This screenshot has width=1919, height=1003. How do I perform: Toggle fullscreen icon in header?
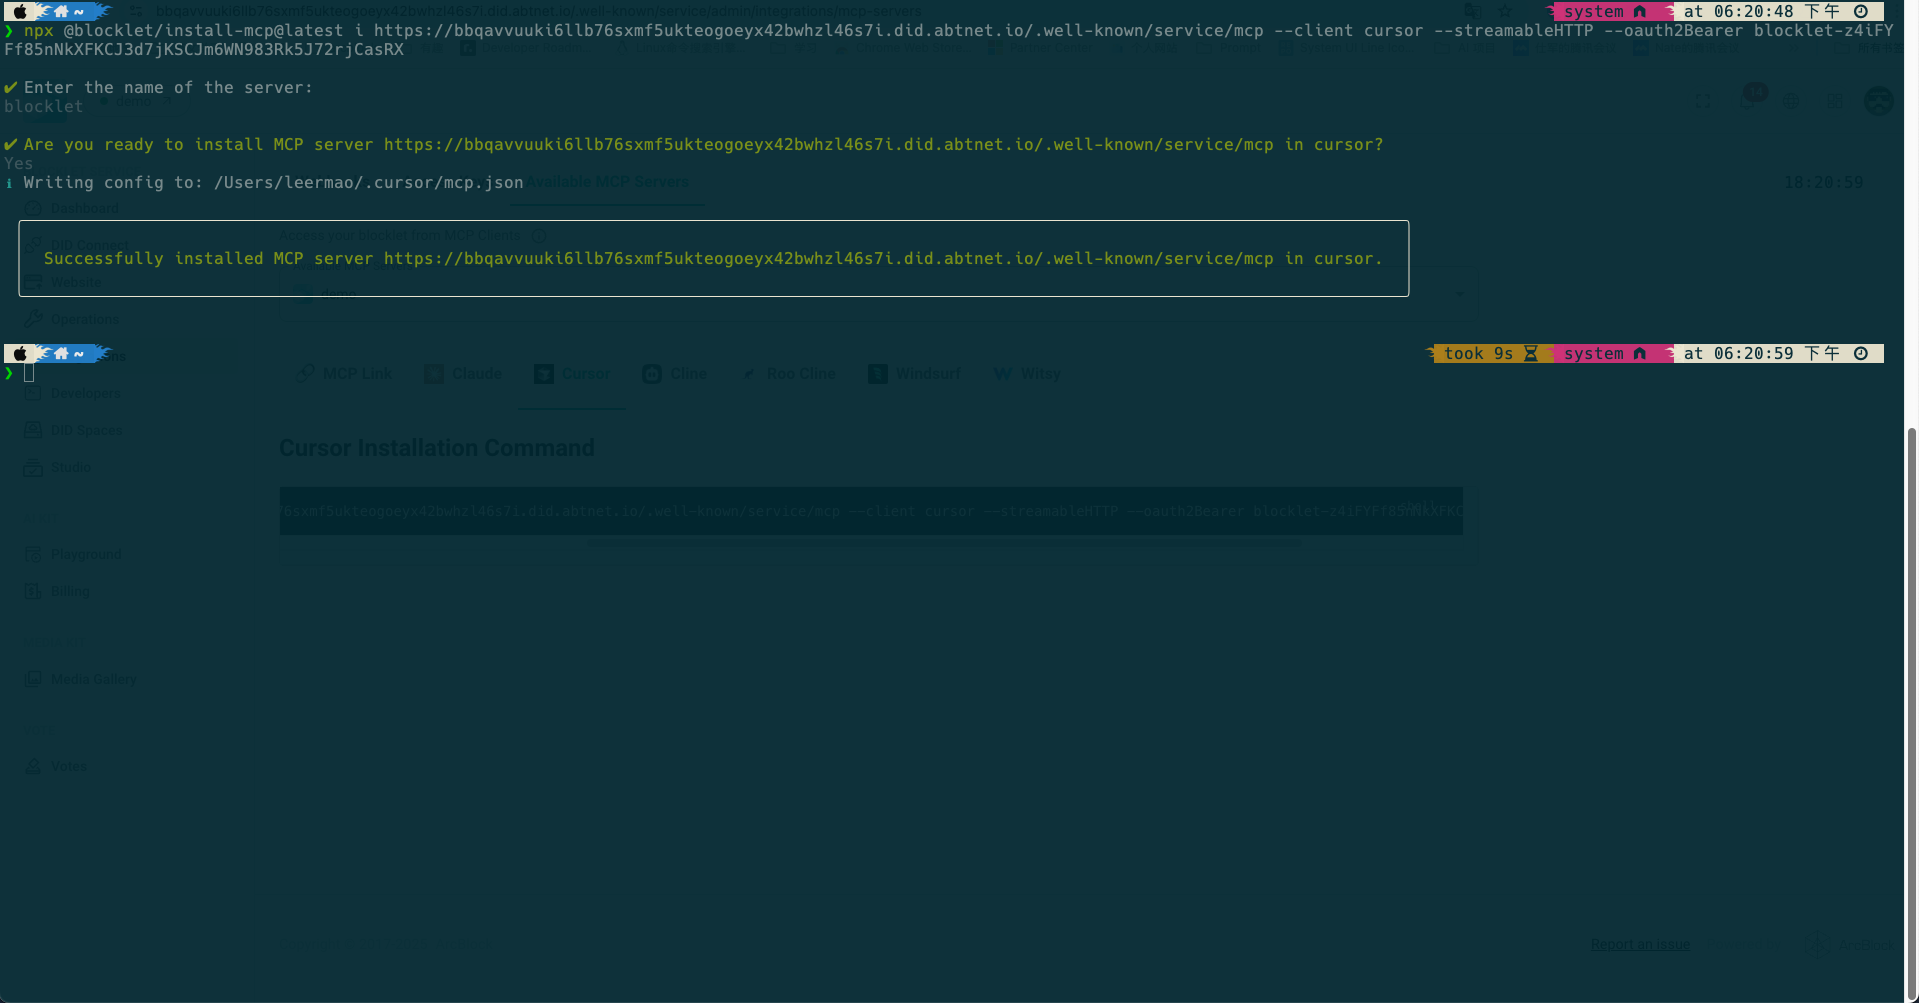pyautogui.click(x=1703, y=101)
